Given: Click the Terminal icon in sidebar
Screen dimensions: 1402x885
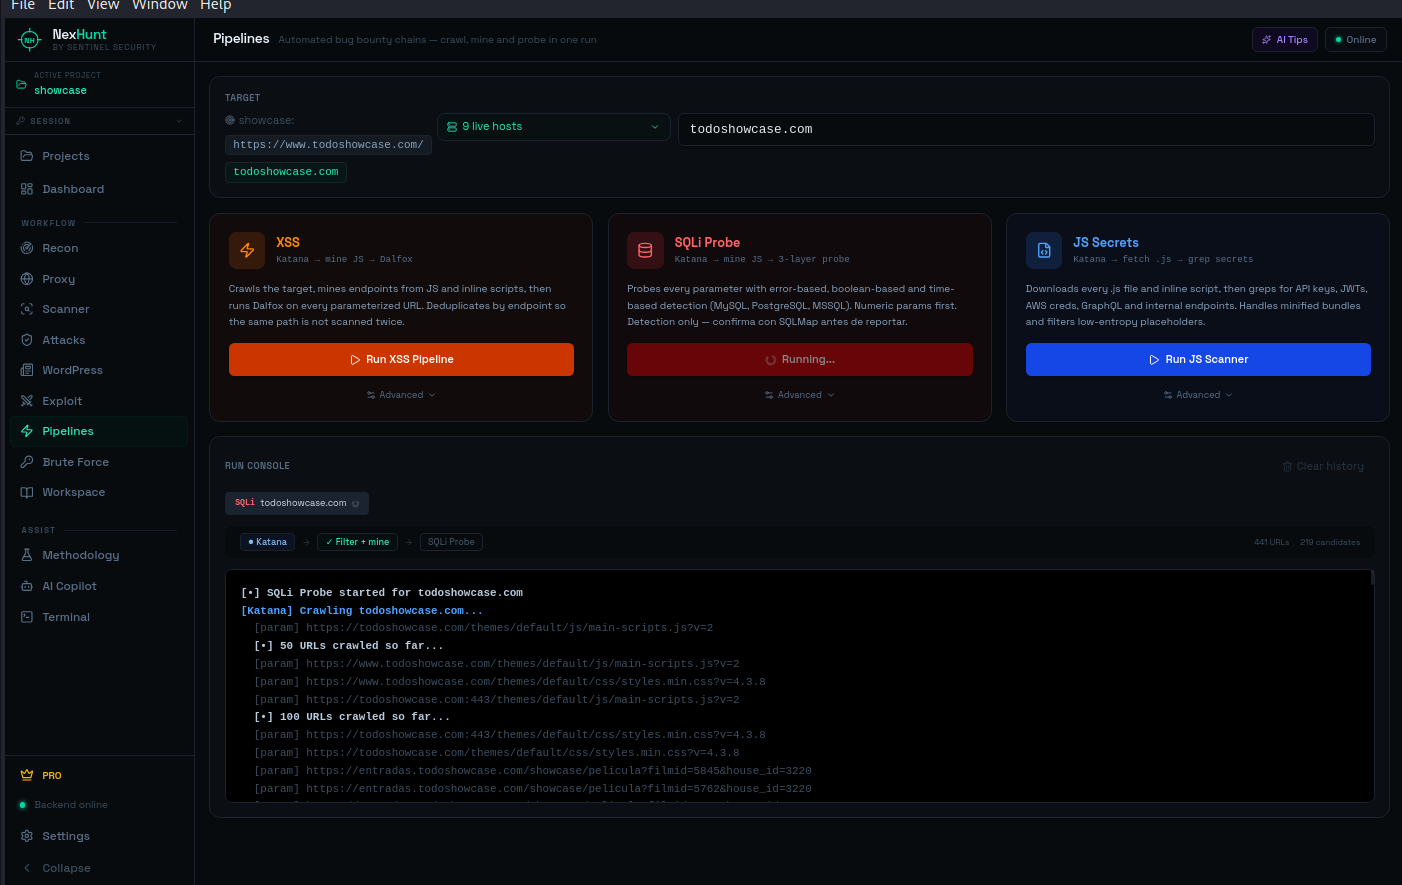Looking at the screenshot, I should 27,617.
